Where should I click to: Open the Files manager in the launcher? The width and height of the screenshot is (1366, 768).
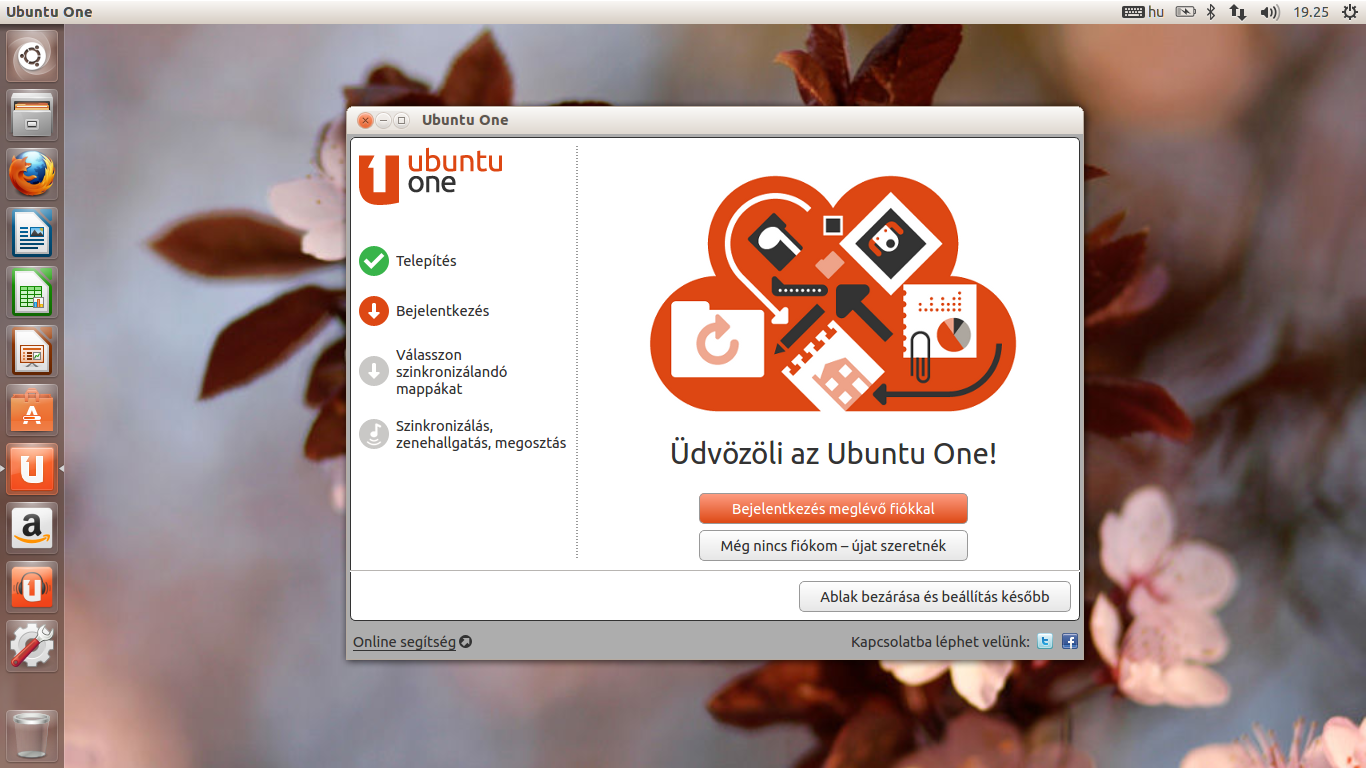click(32, 116)
